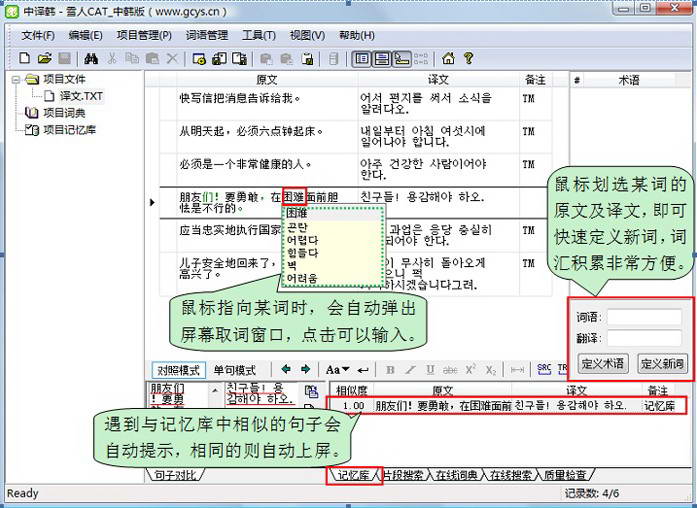Switch to 单句模式 view mode
The height and width of the screenshot is (508, 697).
[x=234, y=370]
